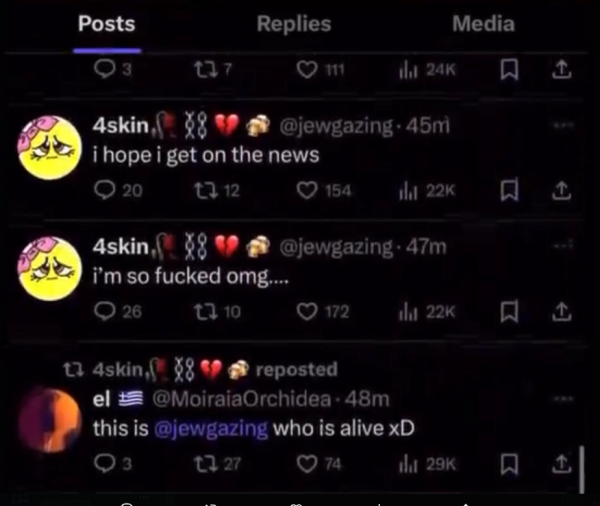
Task: Open more options on the @MoiraiaOrchidea post
Action: click(562, 398)
